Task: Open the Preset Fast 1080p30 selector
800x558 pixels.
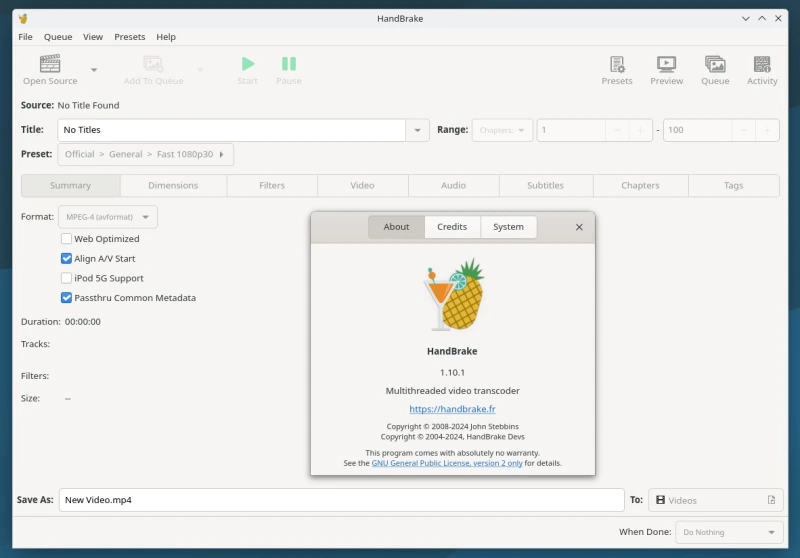Action: click(145, 154)
